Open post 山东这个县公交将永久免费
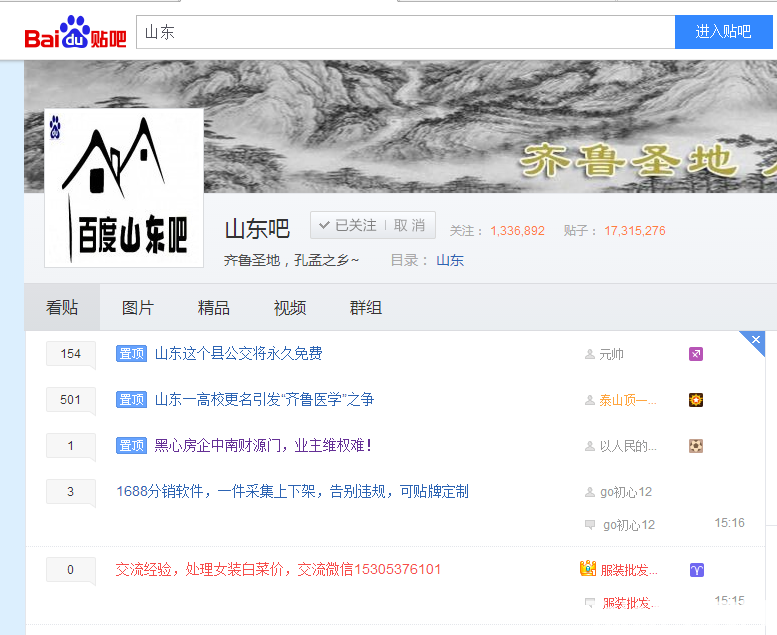 click(x=239, y=353)
